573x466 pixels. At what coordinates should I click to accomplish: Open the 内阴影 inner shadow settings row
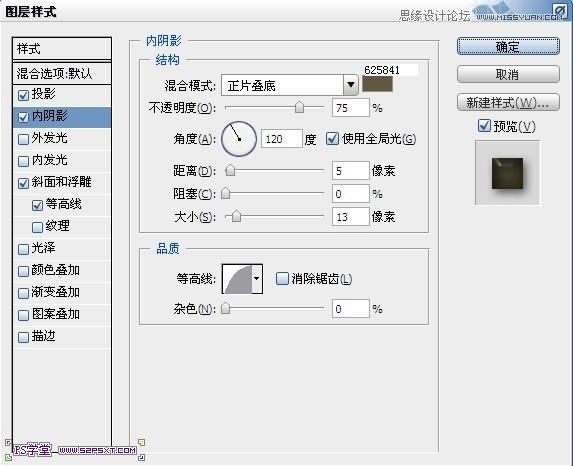coord(62,117)
